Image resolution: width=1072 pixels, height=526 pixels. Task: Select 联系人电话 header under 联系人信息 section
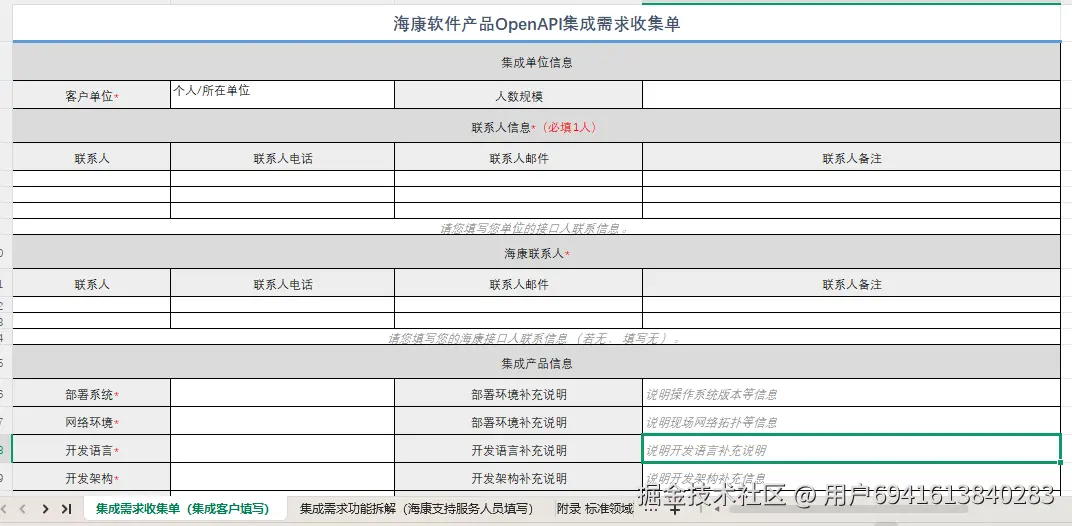coord(282,158)
